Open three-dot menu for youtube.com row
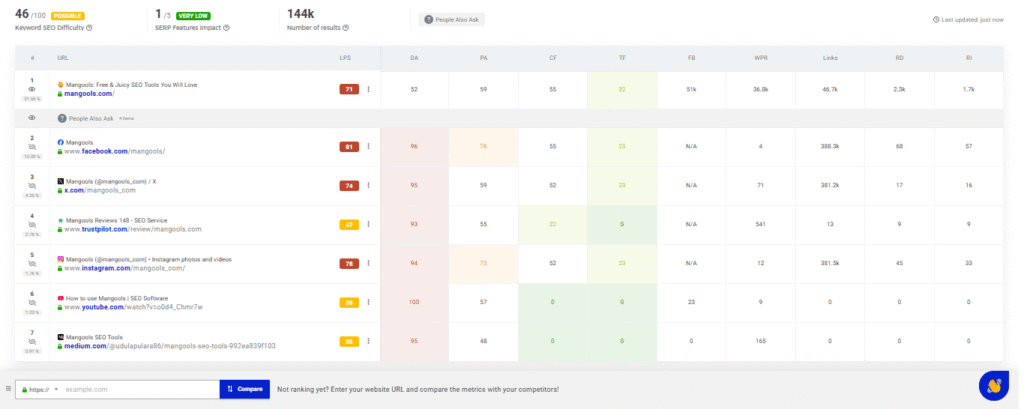The image size is (1024, 409). [368, 303]
